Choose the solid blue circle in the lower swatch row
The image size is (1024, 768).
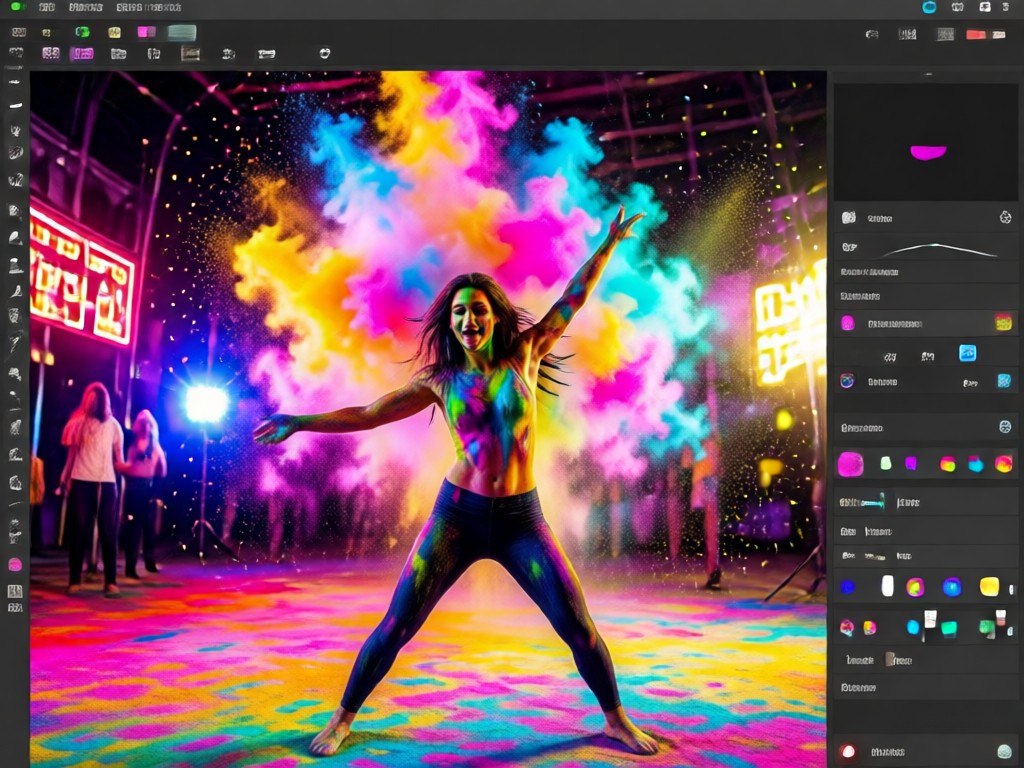pos(848,587)
